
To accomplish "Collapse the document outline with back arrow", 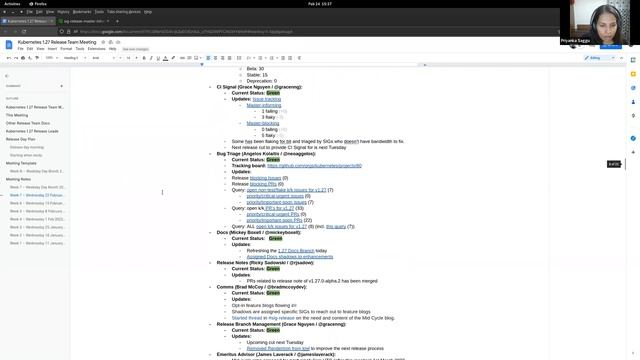I will (x=7, y=76).
